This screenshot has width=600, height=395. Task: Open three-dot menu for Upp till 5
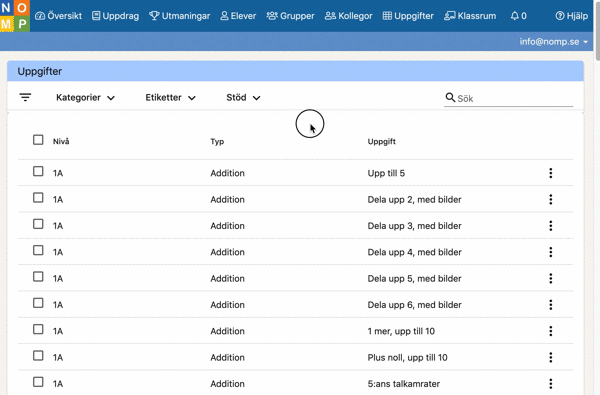[x=551, y=173]
